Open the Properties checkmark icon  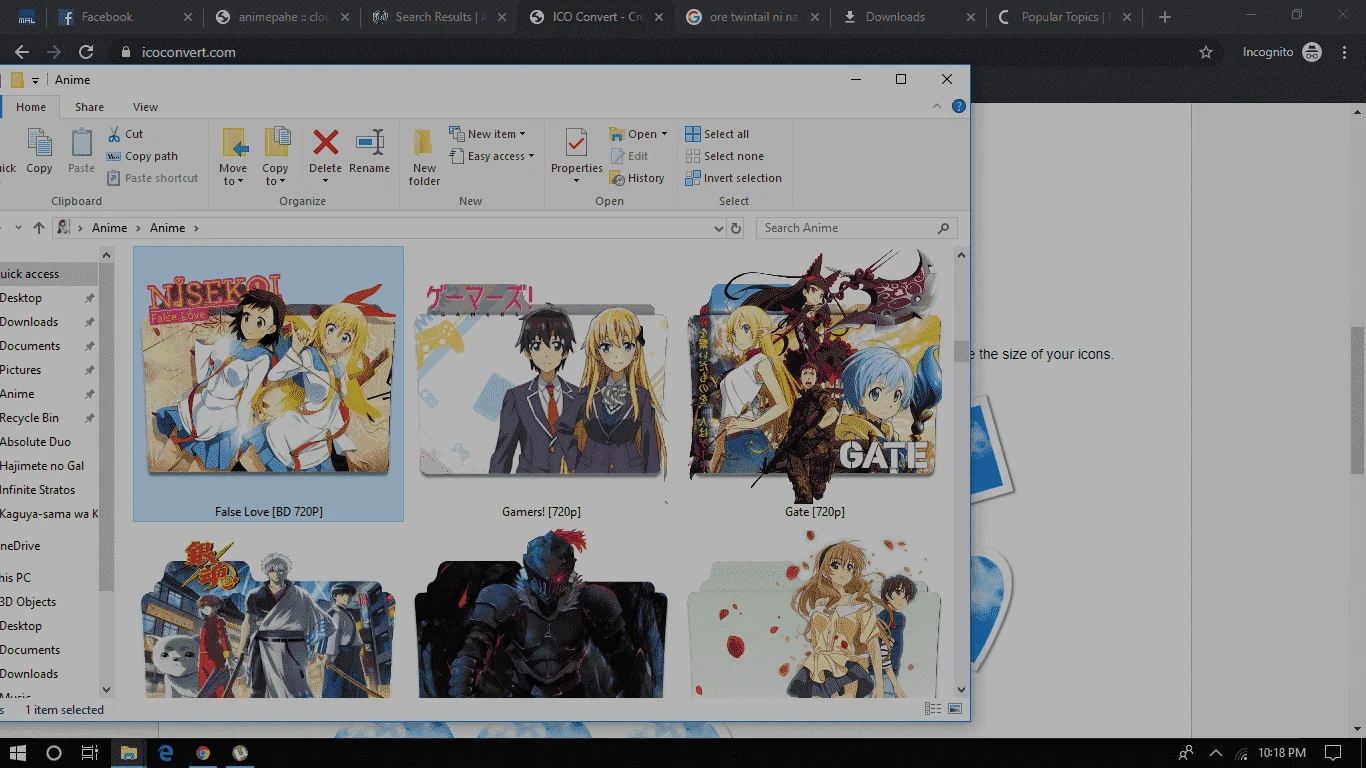(x=576, y=143)
